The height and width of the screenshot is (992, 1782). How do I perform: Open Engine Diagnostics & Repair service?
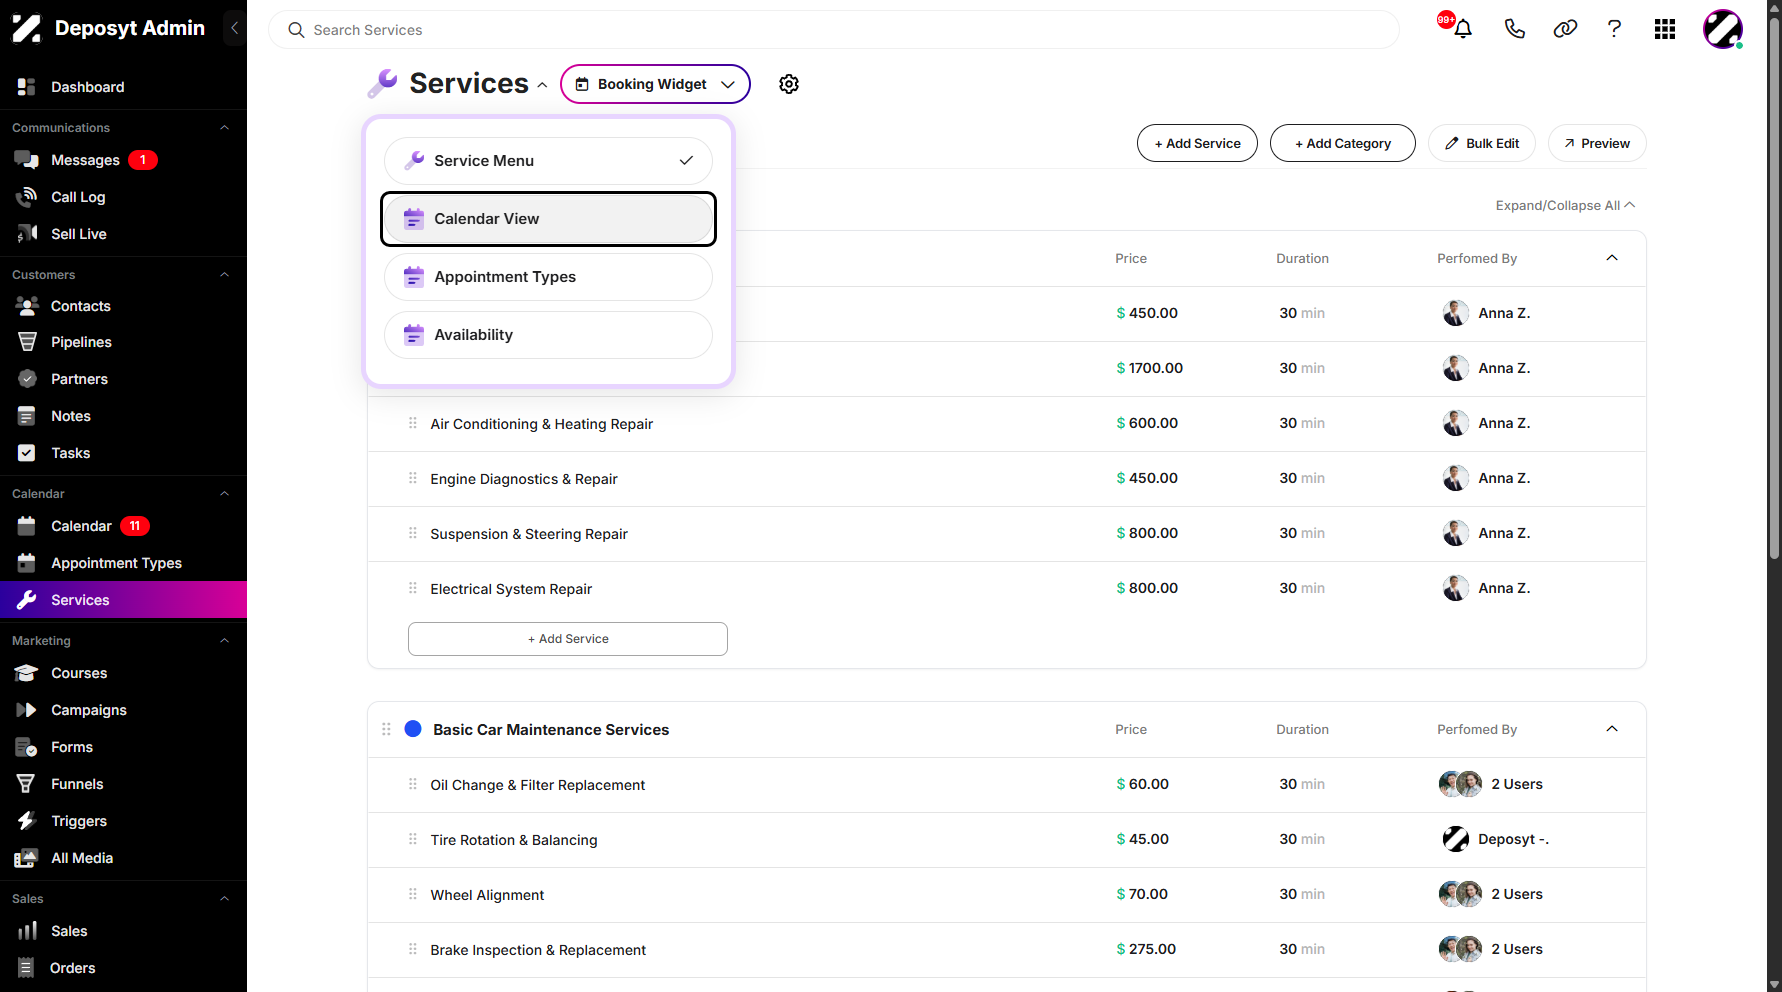coord(524,479)
